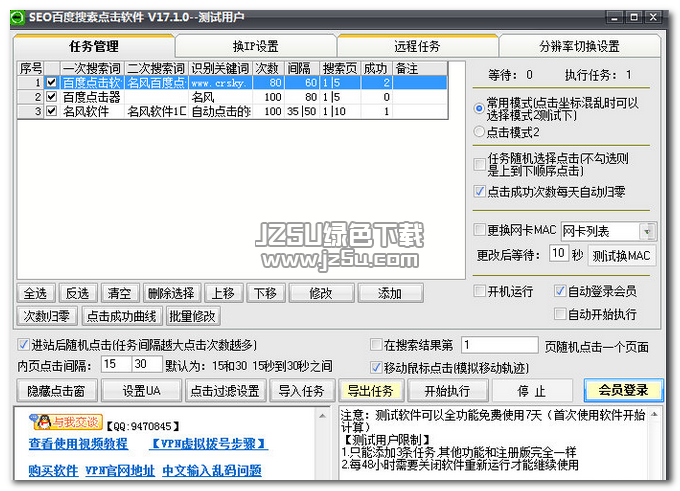680x491 pixels.
Task: Open the 分辨率切换设置 tab
Action: 579,46
